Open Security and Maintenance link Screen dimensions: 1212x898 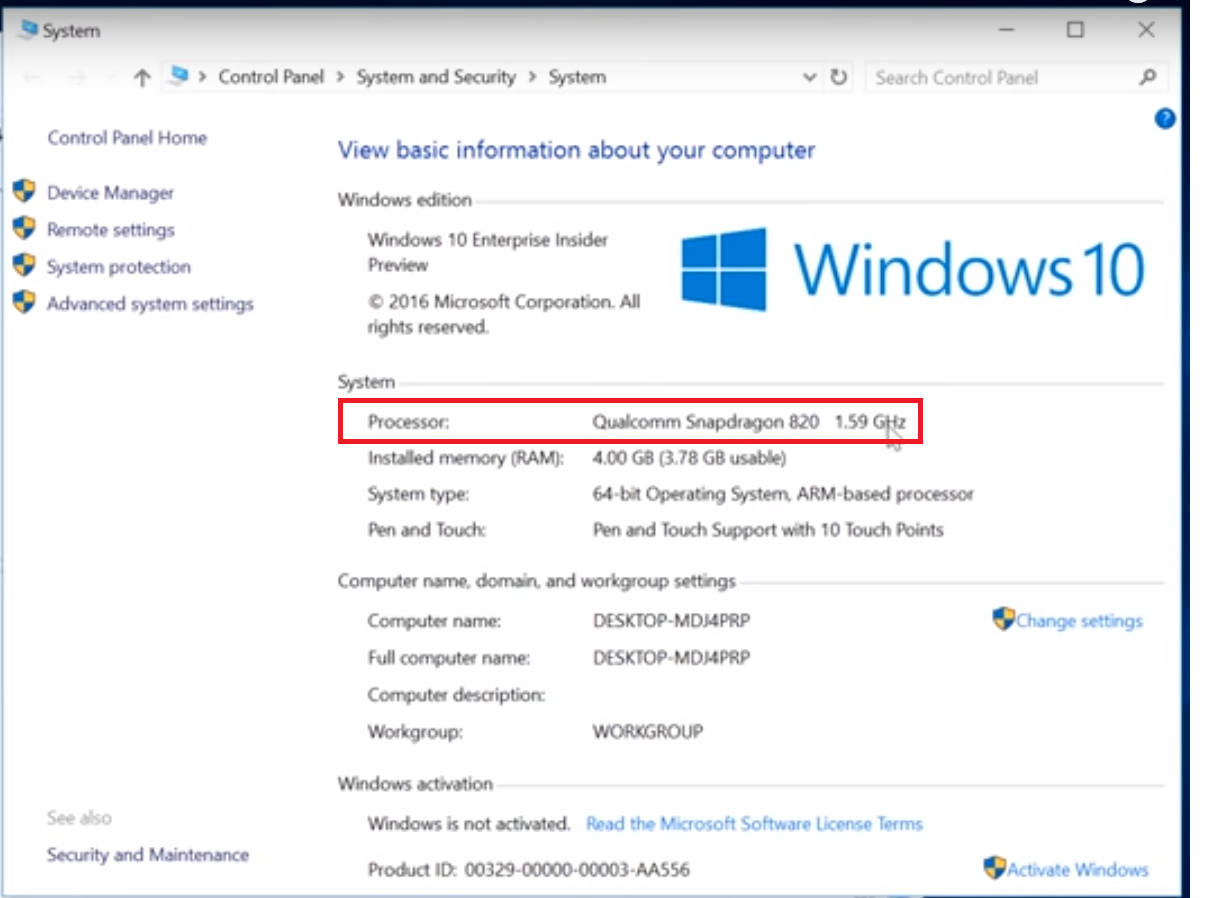tap(148, 855)
